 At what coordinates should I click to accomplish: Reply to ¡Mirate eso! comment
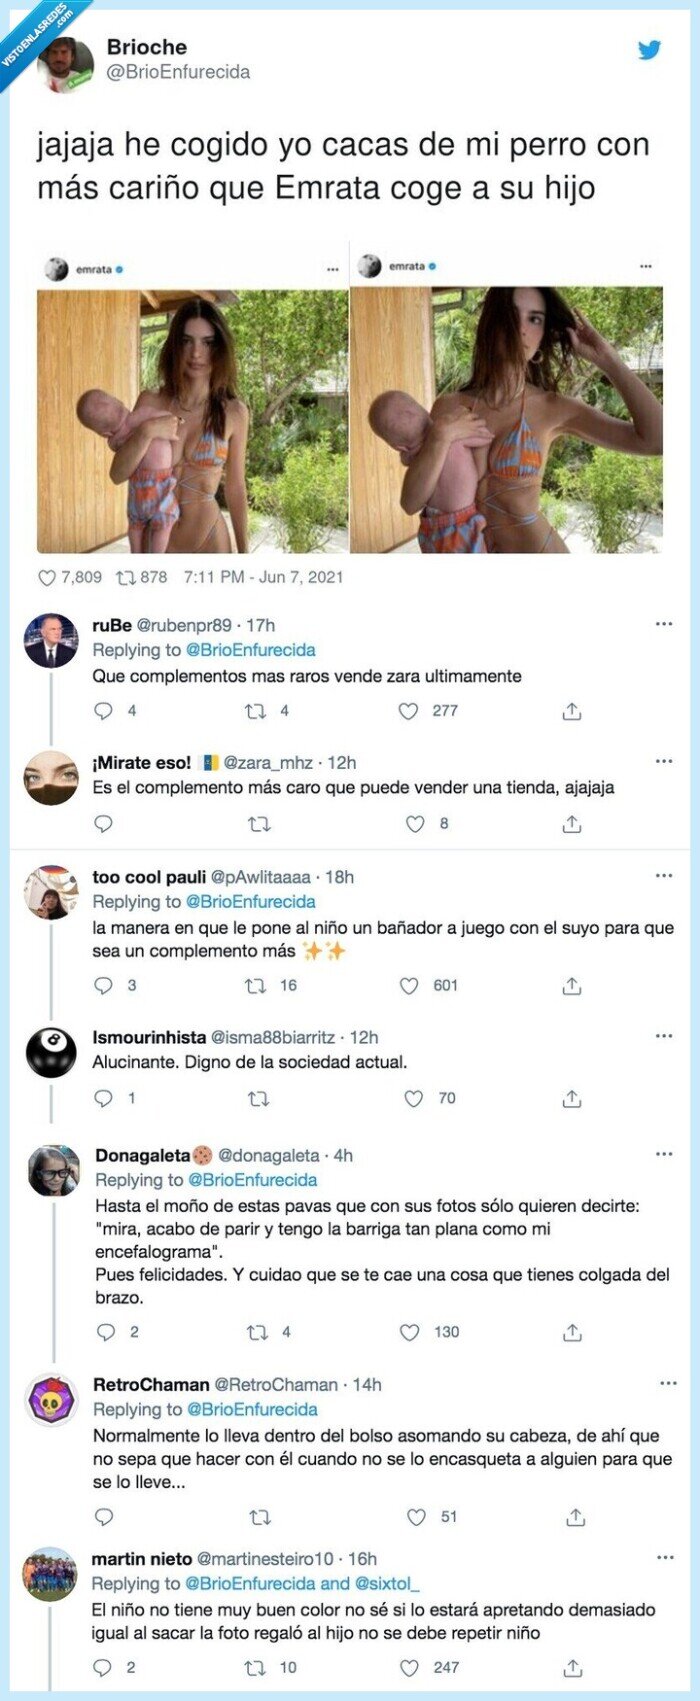[x=103, y=824]
